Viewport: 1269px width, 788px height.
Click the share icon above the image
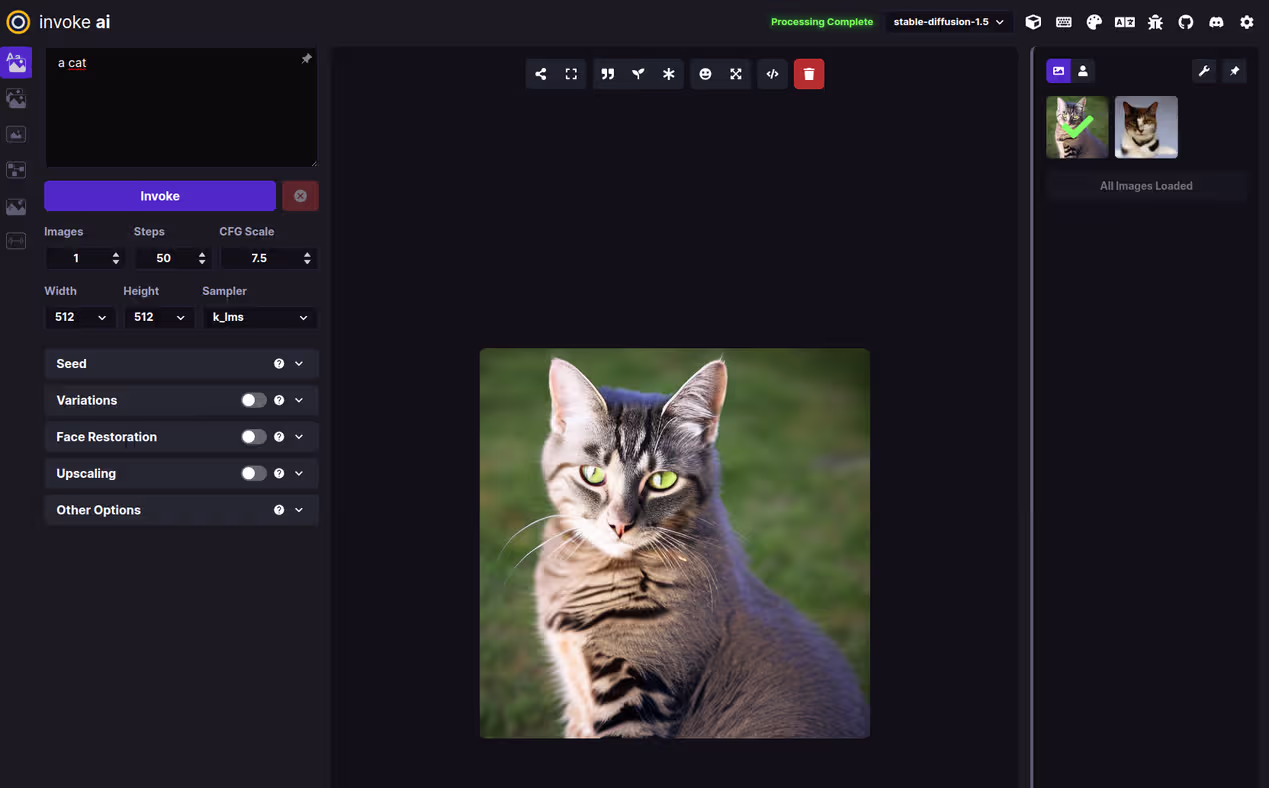coord(541,74)
